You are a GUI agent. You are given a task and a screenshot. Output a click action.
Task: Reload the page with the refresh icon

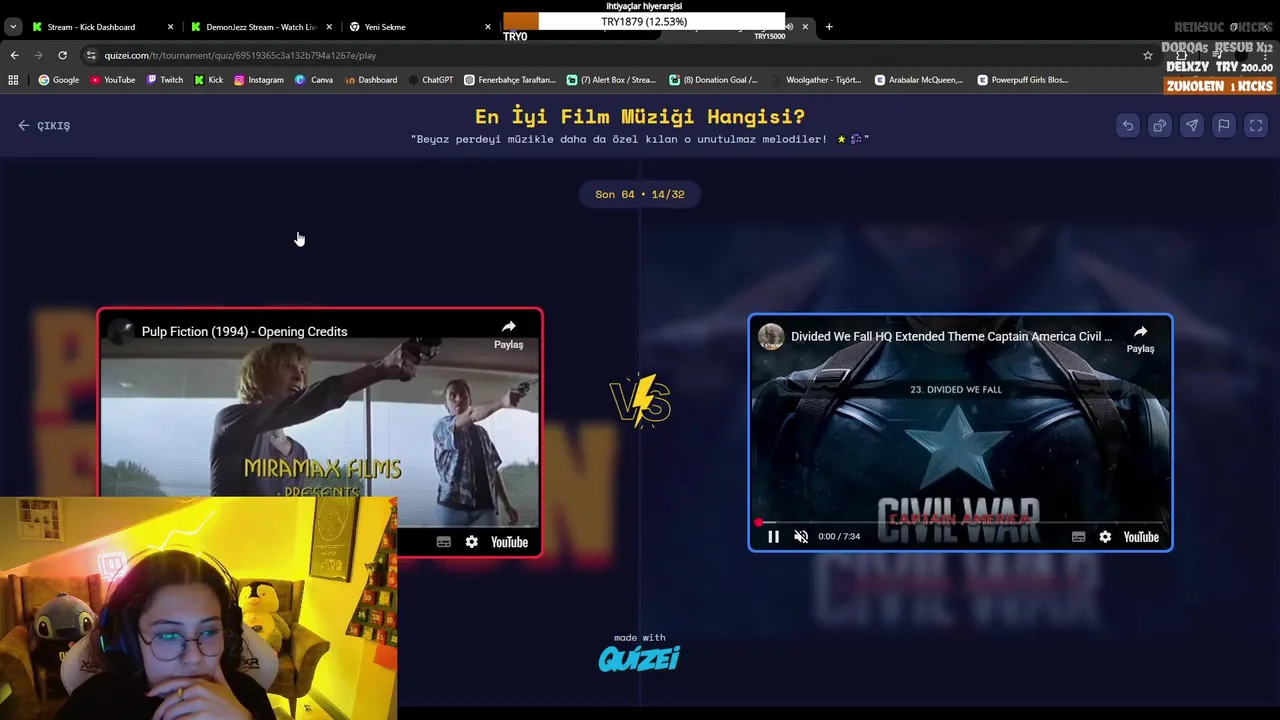[62, 55]
